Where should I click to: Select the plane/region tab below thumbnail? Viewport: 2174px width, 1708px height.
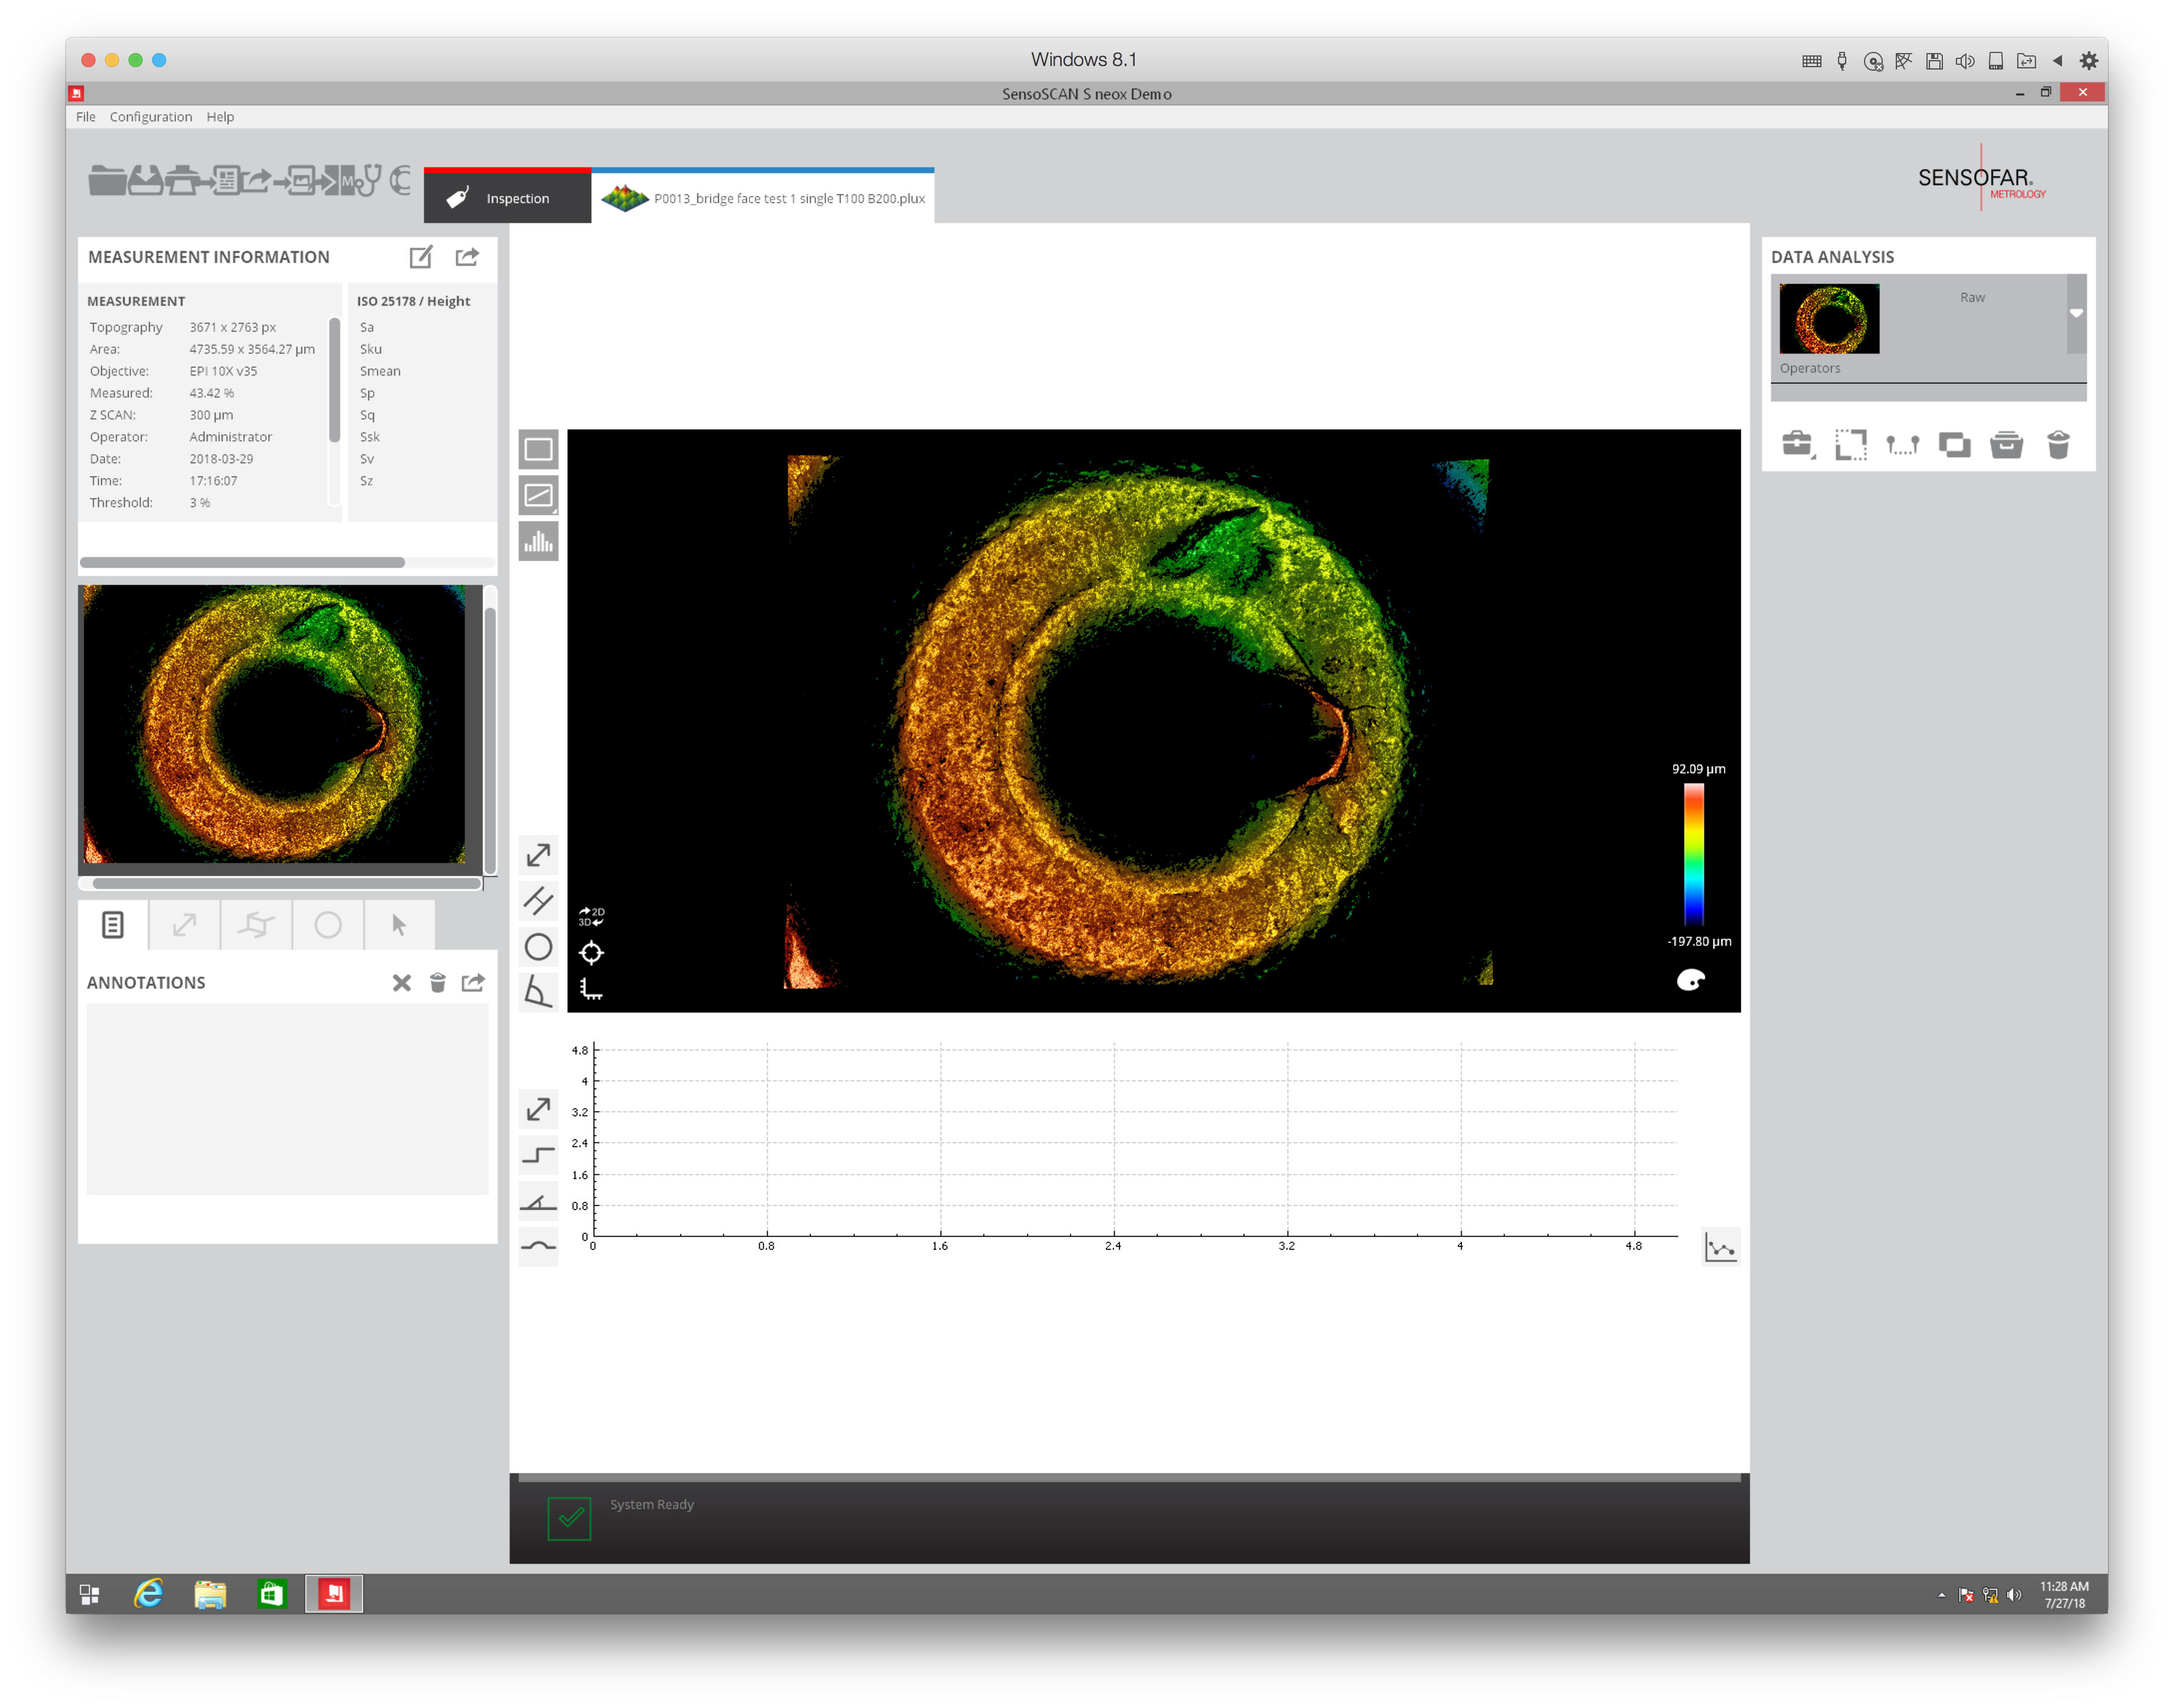pos(256,925)
